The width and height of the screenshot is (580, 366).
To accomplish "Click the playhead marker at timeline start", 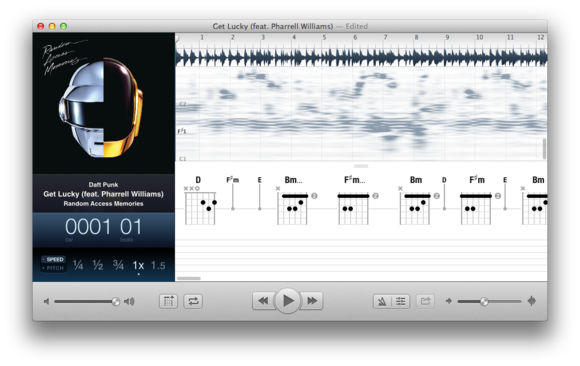I will click(177, 38).
